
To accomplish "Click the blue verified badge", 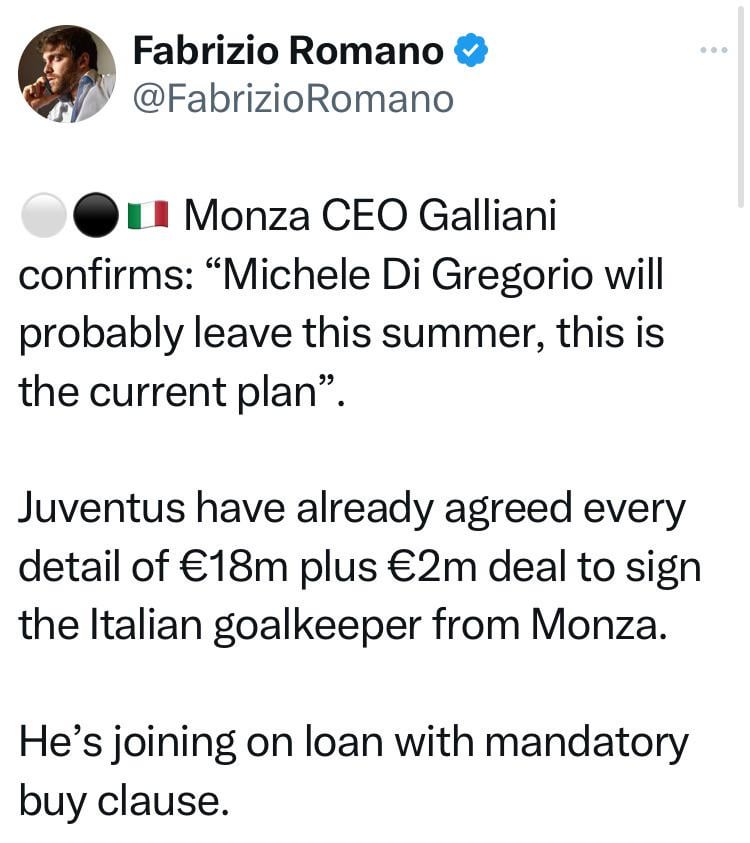I will [x=471, y=50].
